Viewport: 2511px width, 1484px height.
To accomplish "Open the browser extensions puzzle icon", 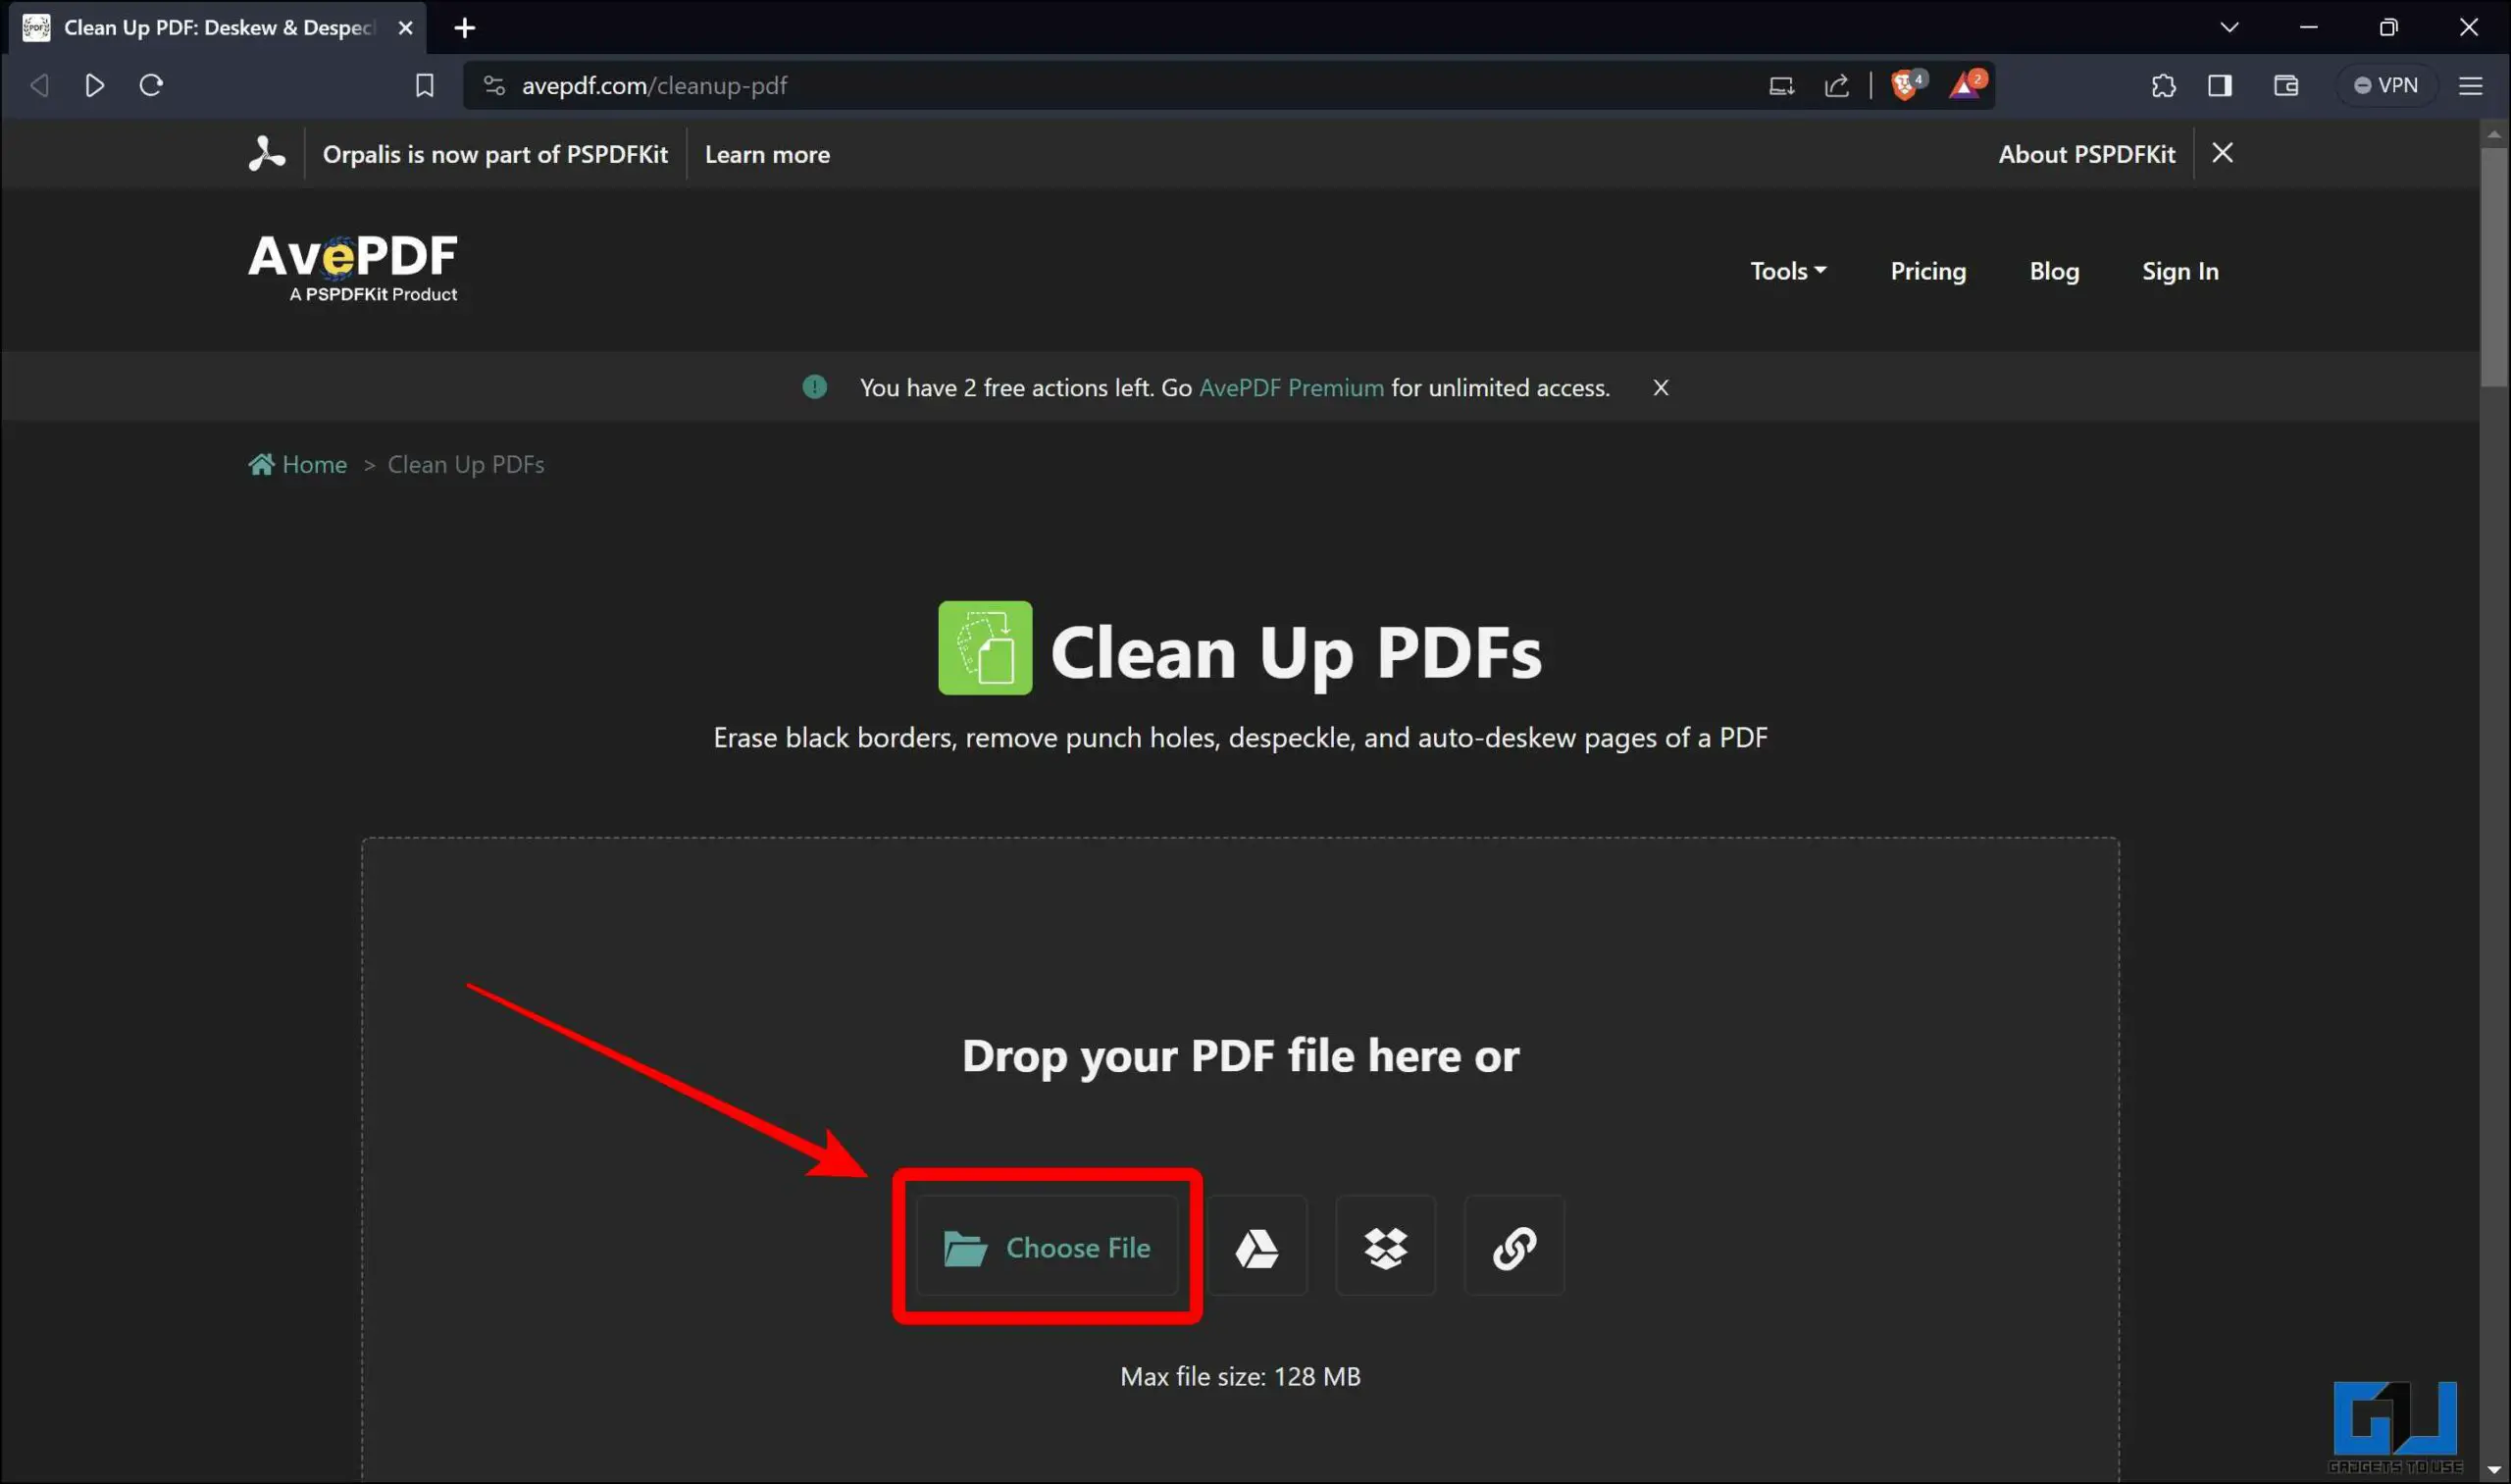I will click(x=2163, y=86).
